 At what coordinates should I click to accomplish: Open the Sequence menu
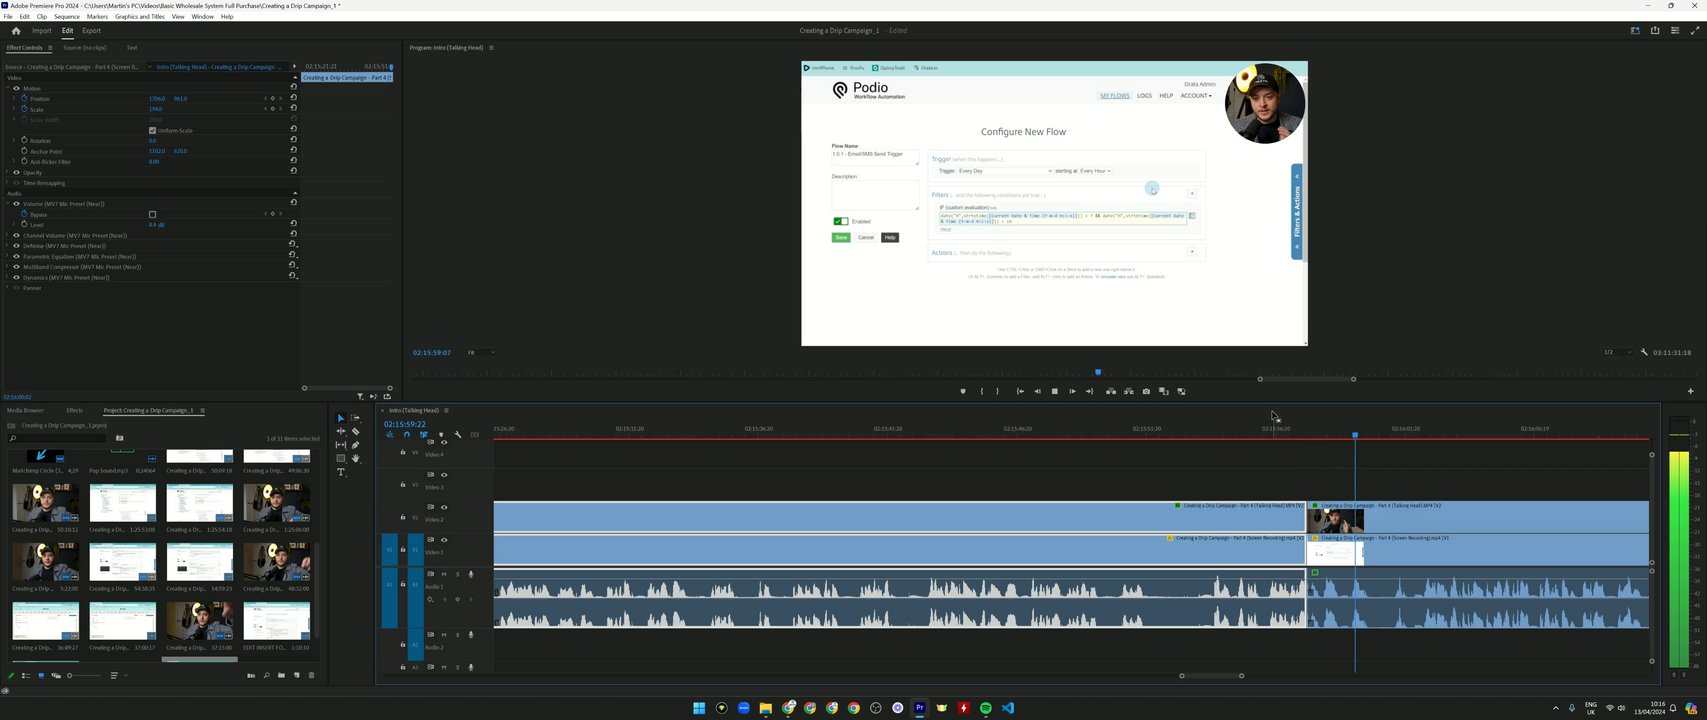pos(67,17)
